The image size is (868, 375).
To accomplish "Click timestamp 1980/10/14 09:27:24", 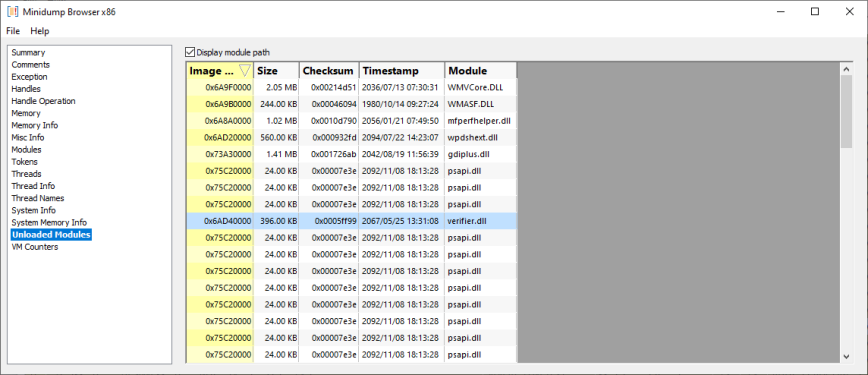I will click(x=400, y=104).
